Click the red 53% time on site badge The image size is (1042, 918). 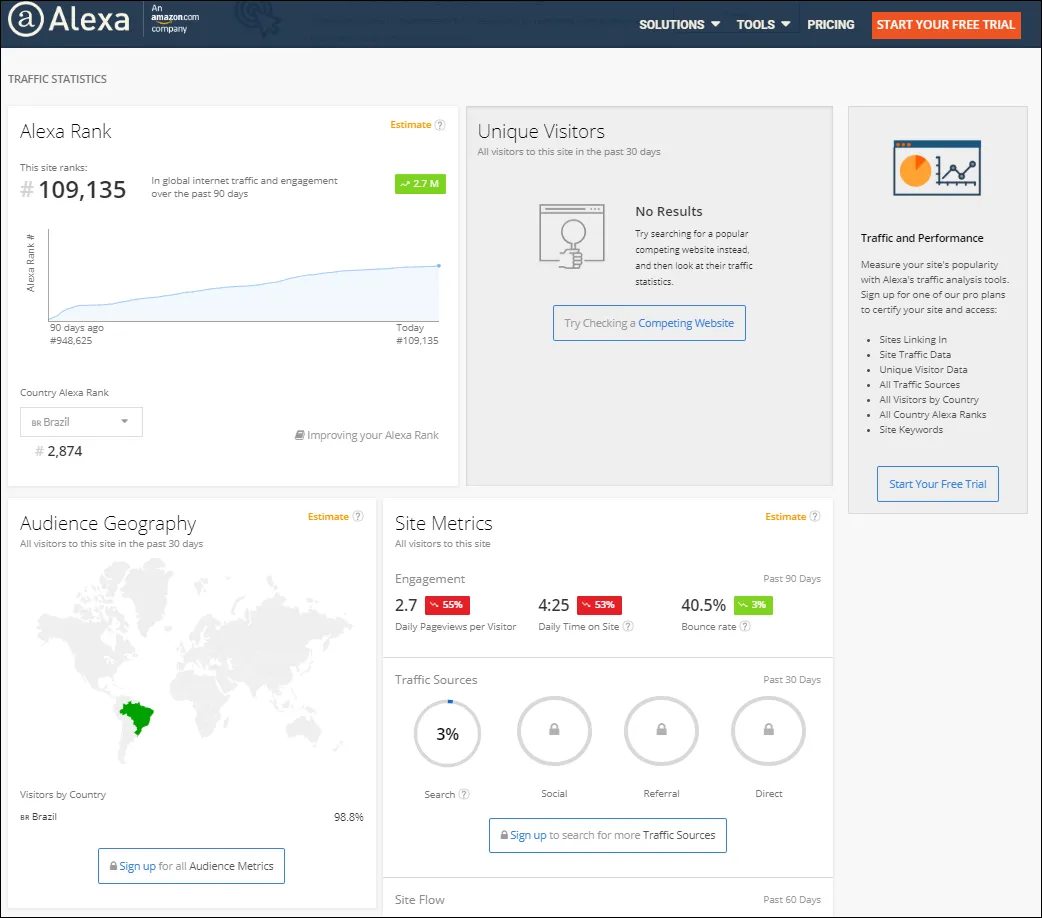tap(599, 605)
